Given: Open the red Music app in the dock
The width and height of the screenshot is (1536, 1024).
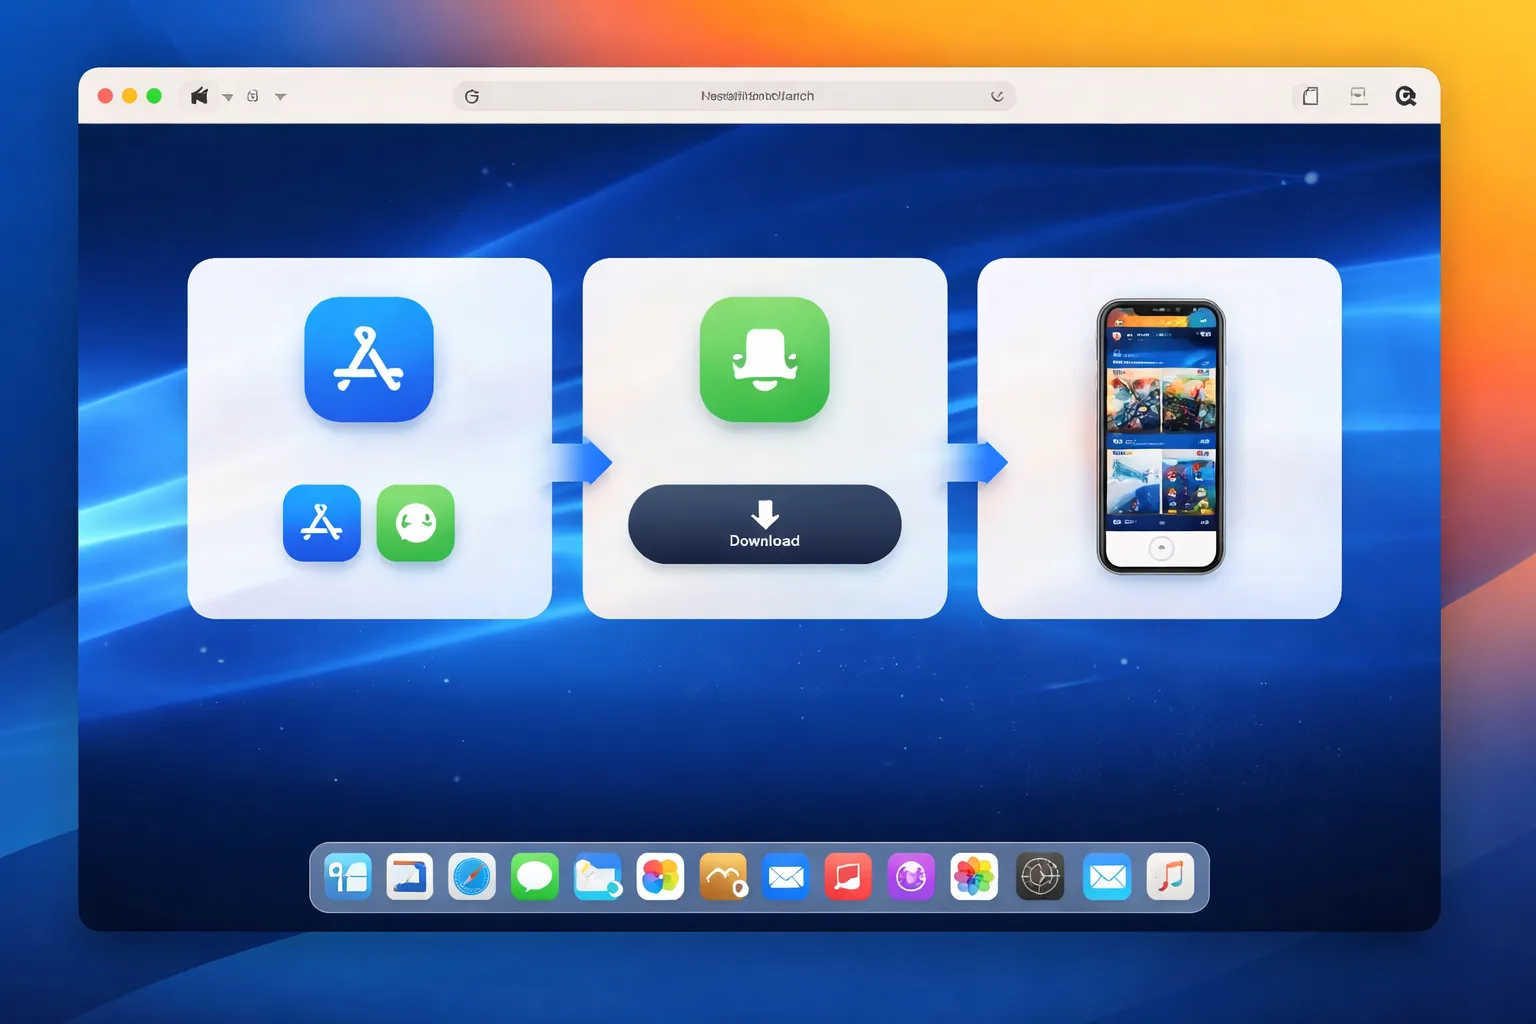Looking at the screenshot, I should coord(848,877).
